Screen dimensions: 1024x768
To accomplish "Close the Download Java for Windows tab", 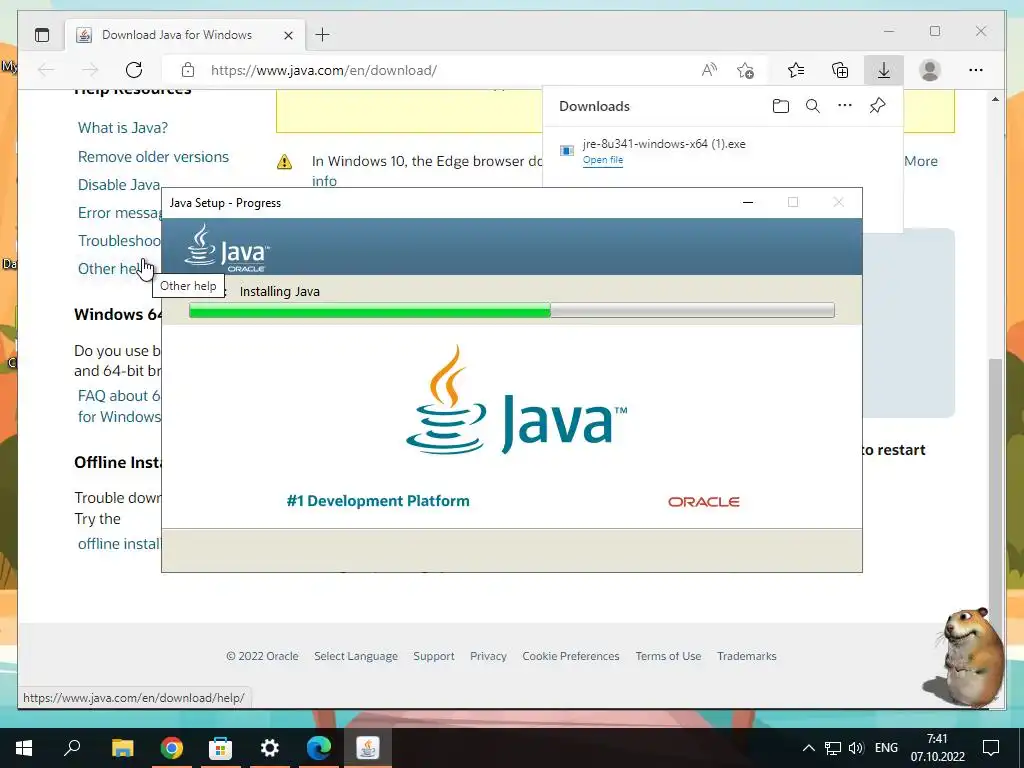I will tap(289, 35).
